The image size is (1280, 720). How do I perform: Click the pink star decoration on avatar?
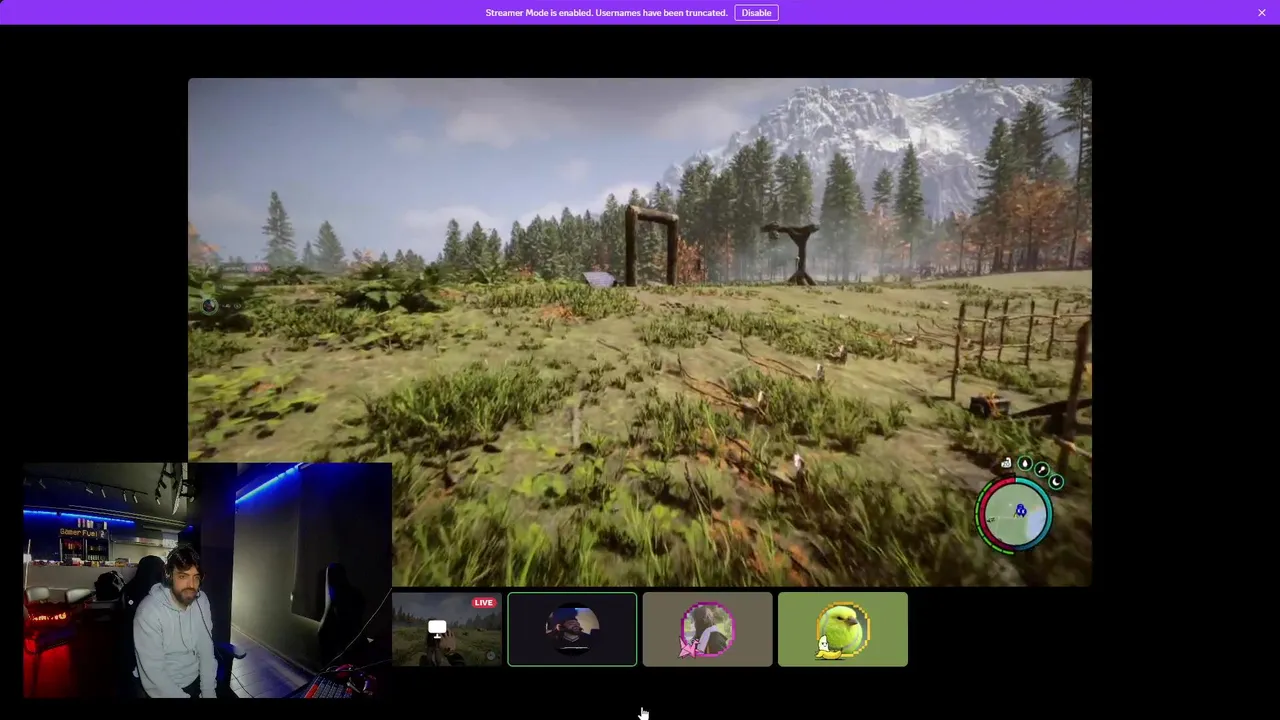pyautogui.click(x=690, y=648)
